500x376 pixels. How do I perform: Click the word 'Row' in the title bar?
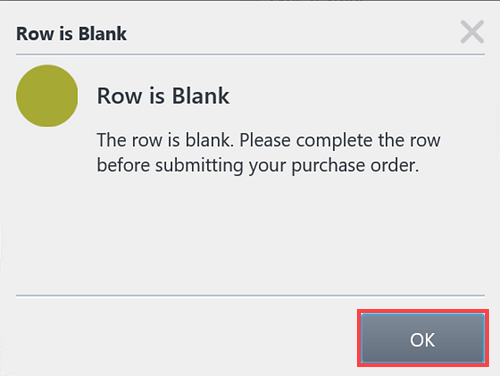[x=35, y=34]
